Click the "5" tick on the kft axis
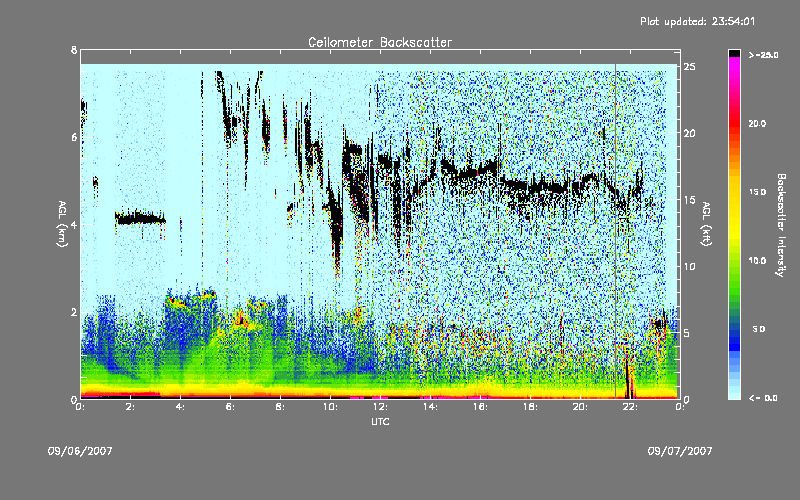The width and height of the screenshot is (800, 500). pos(687,333)
